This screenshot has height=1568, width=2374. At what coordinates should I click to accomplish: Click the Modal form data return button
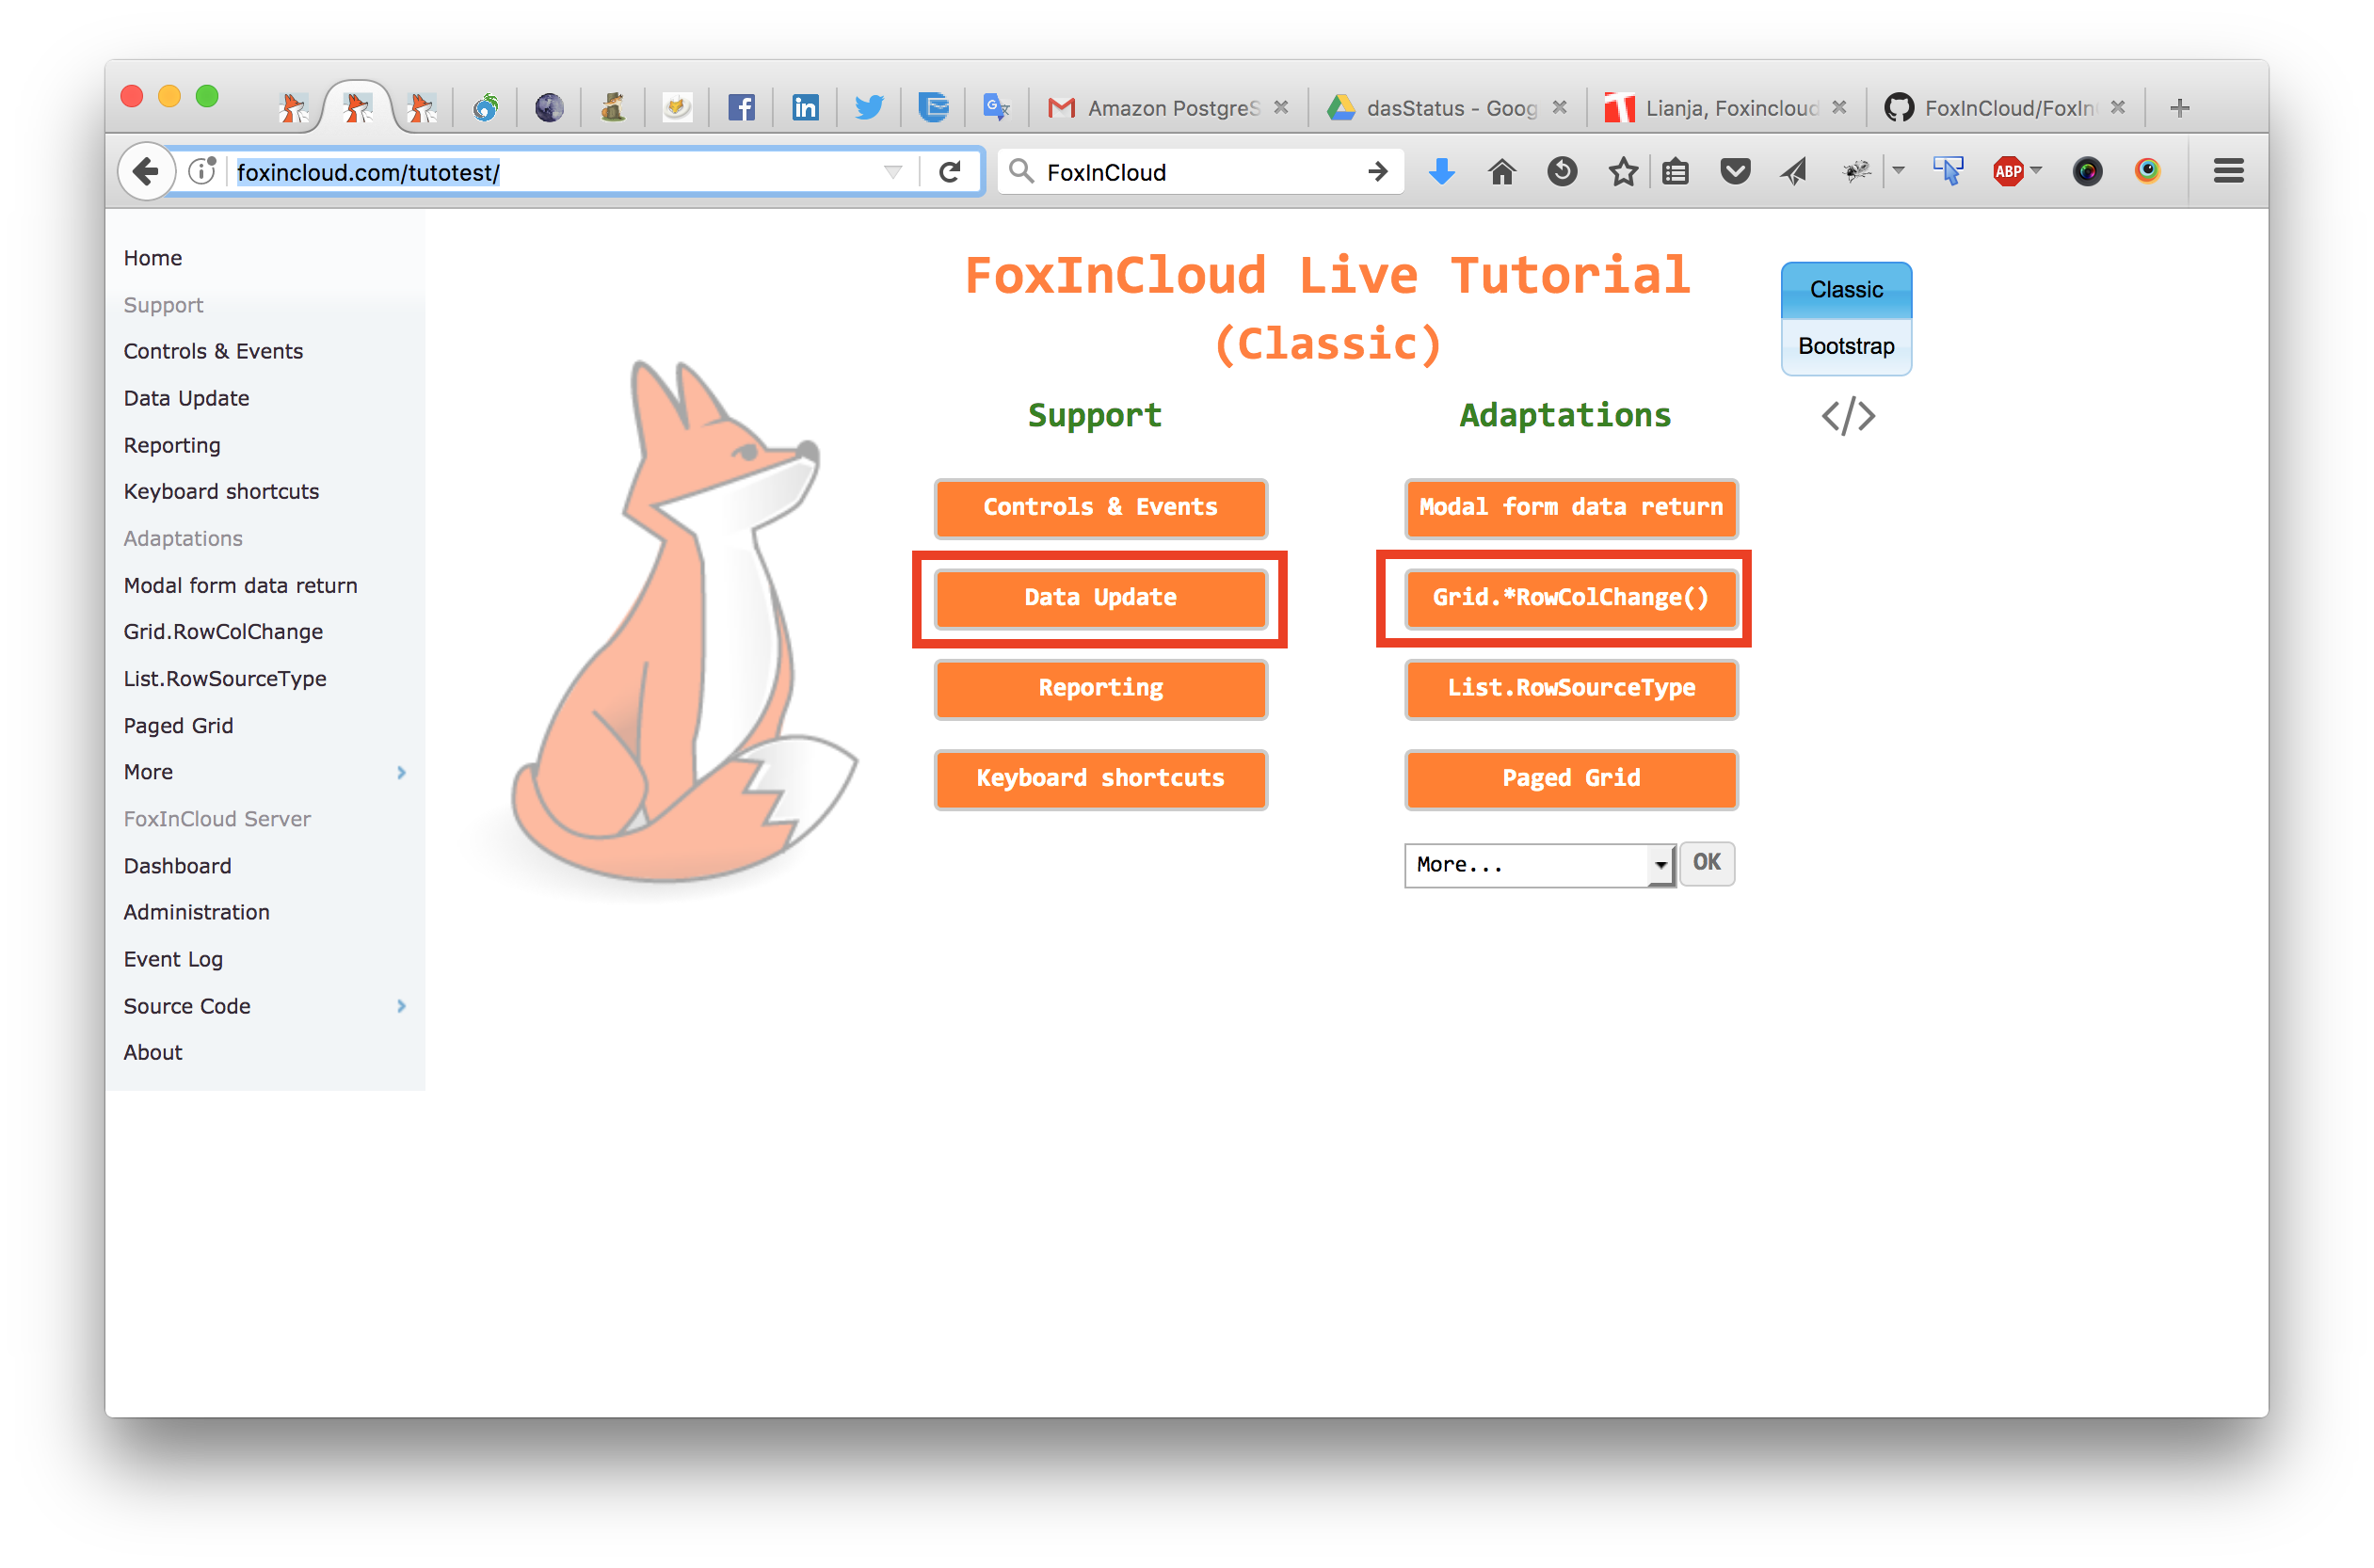tap(1571, 508)
